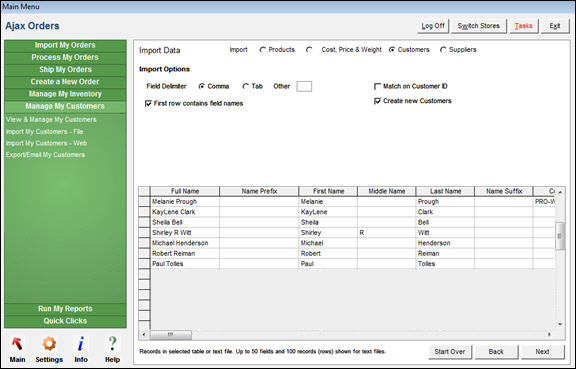Viewport: 576px width, 369px height.
Task: Click the Switch Stores button
Action: pos(478,26)
